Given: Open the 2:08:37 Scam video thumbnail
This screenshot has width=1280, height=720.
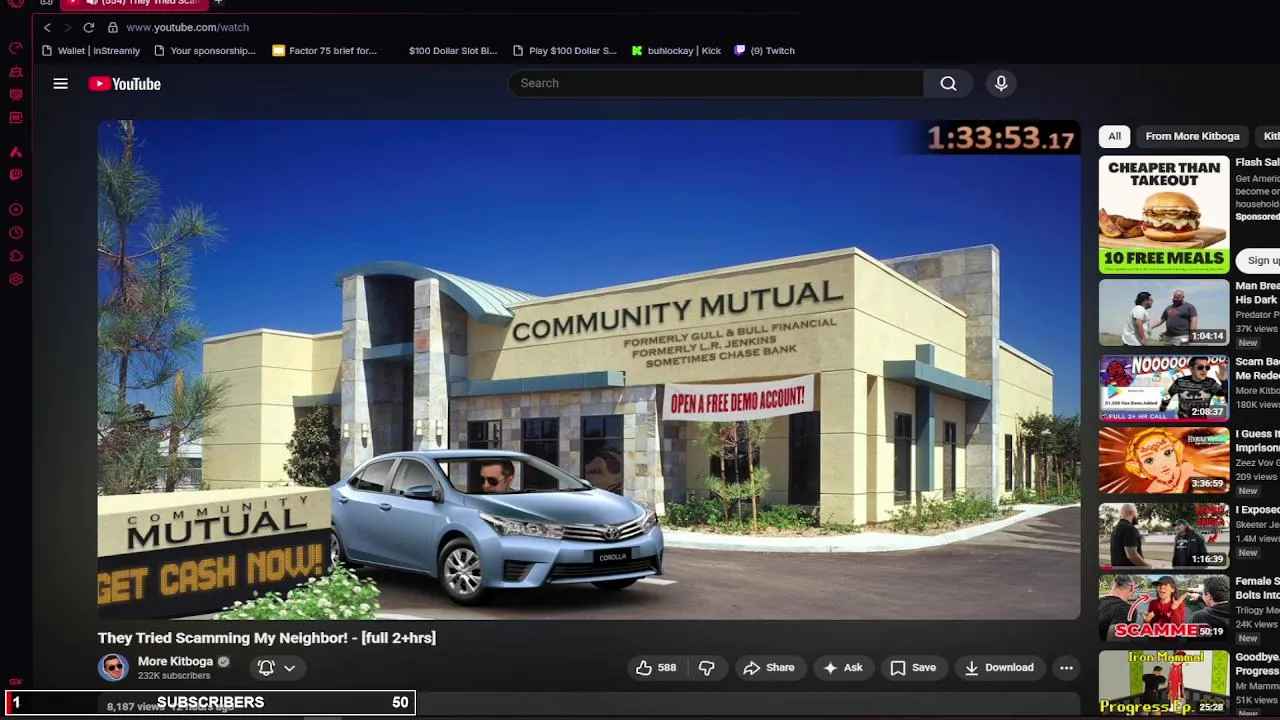Looking at the screenshot, I should pos(1164,388).
